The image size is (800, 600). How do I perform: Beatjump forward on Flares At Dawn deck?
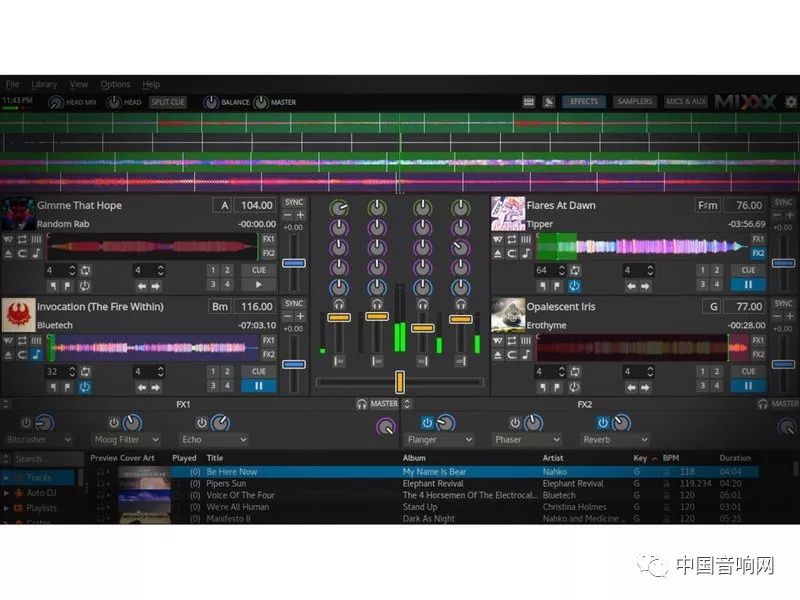pyautogui.click(x=645, y=286)
